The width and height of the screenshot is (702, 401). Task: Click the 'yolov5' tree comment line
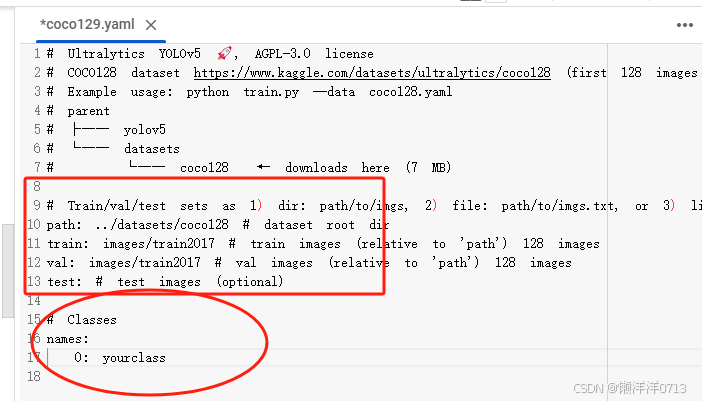[106, 130]
